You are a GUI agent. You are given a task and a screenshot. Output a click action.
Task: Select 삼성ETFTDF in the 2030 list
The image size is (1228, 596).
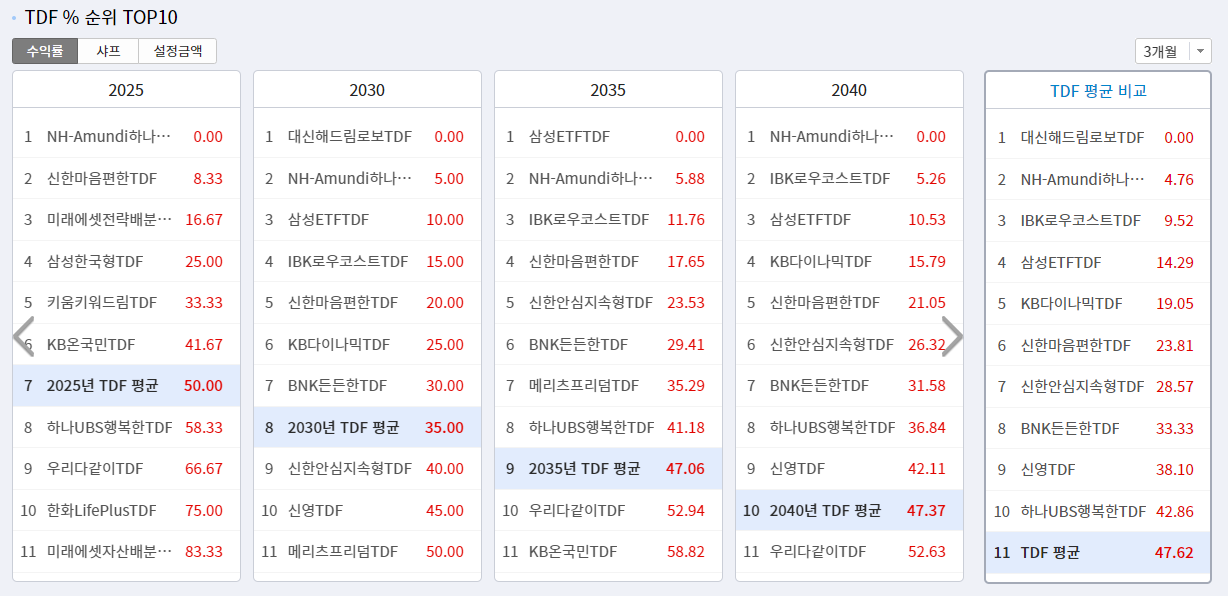click(367, 220)
